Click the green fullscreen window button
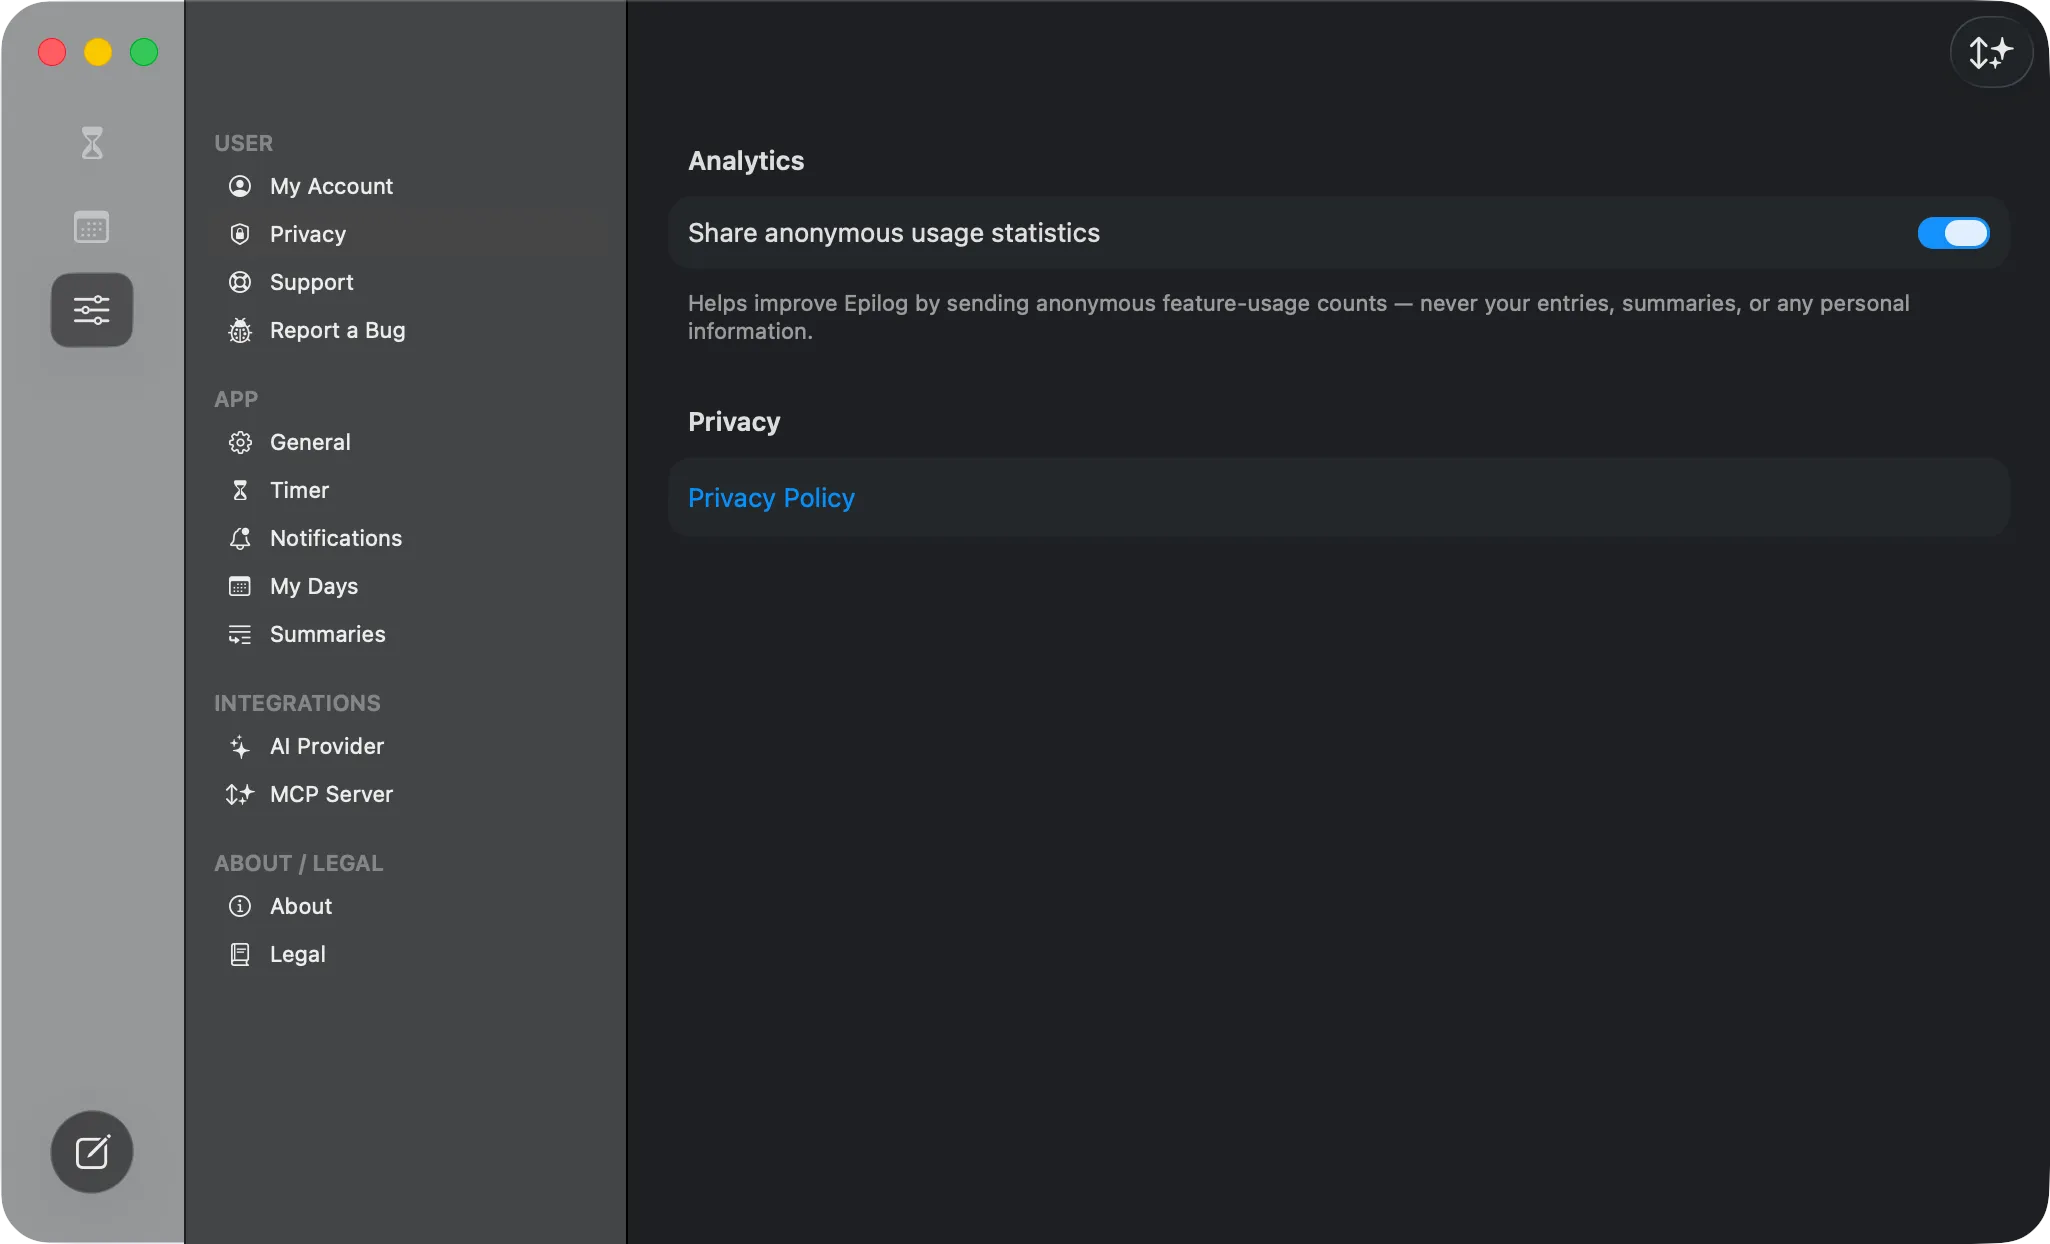This screenshot has width=2050, height=1244. [144, 52]
